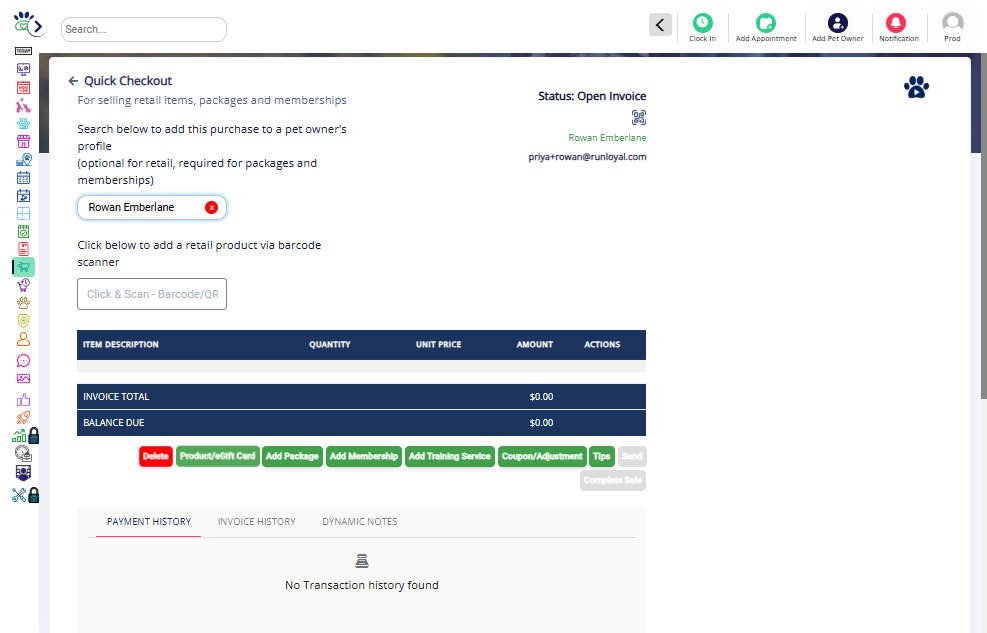
Task: Open the dark blue calendar grid icon
Action: click(23, 178)
